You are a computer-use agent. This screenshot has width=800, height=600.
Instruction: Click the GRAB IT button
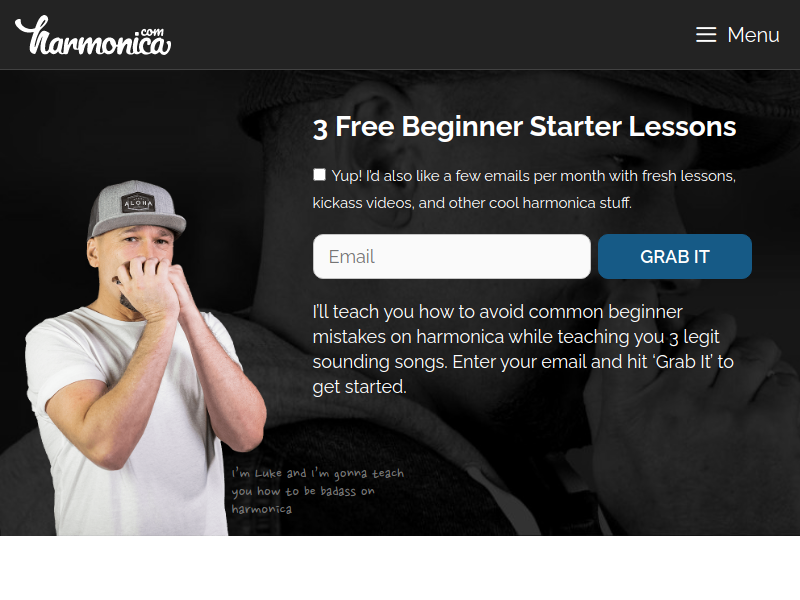point(674,257)
